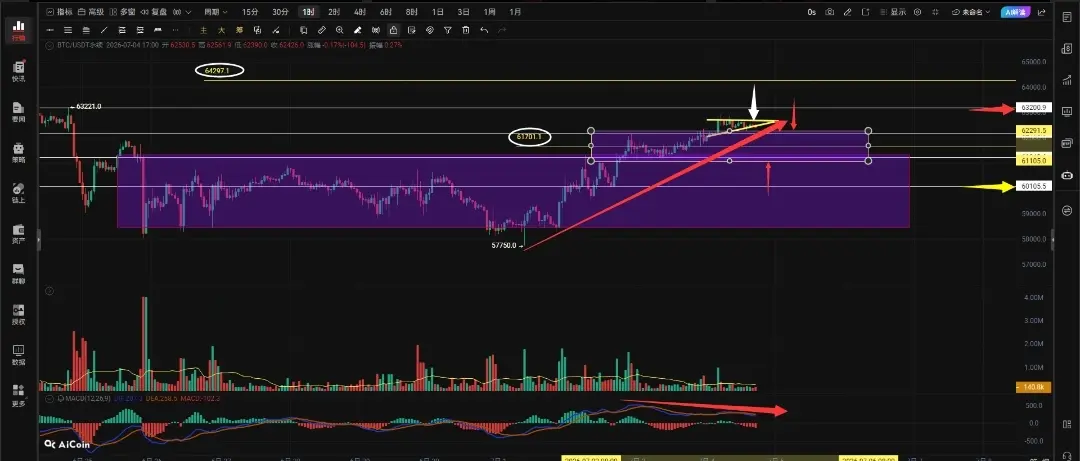1080x461 pixels.
Task: Open the 未命名 layout dropdown
Action: point(970,12)
